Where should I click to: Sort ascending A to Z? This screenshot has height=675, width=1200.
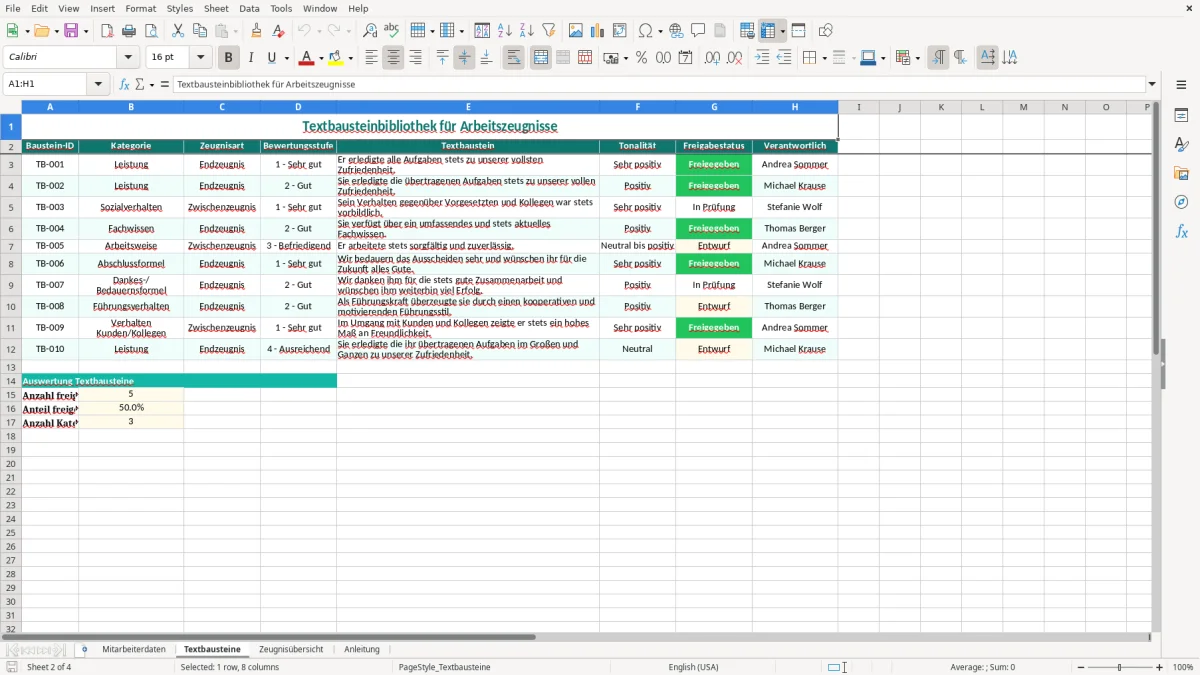coord(504,31)
